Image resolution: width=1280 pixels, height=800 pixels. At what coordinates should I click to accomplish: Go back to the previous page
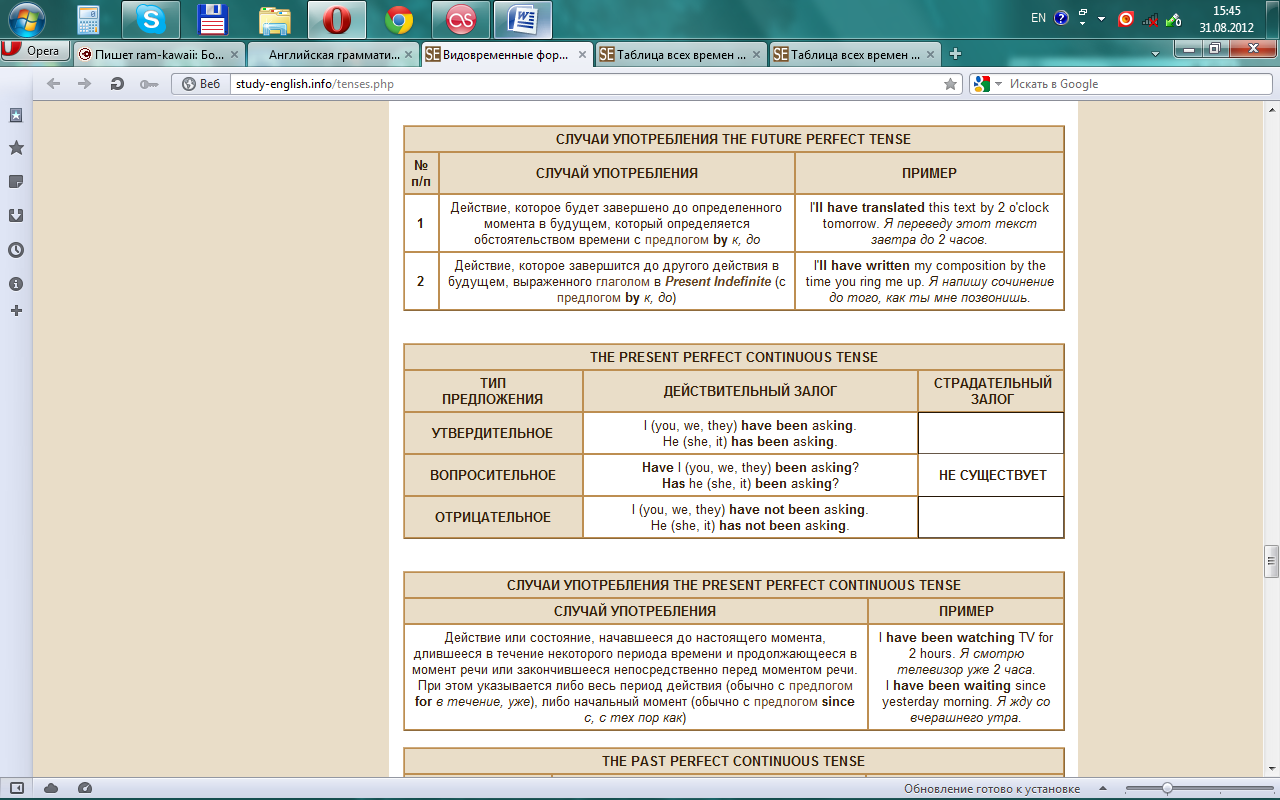53,84
